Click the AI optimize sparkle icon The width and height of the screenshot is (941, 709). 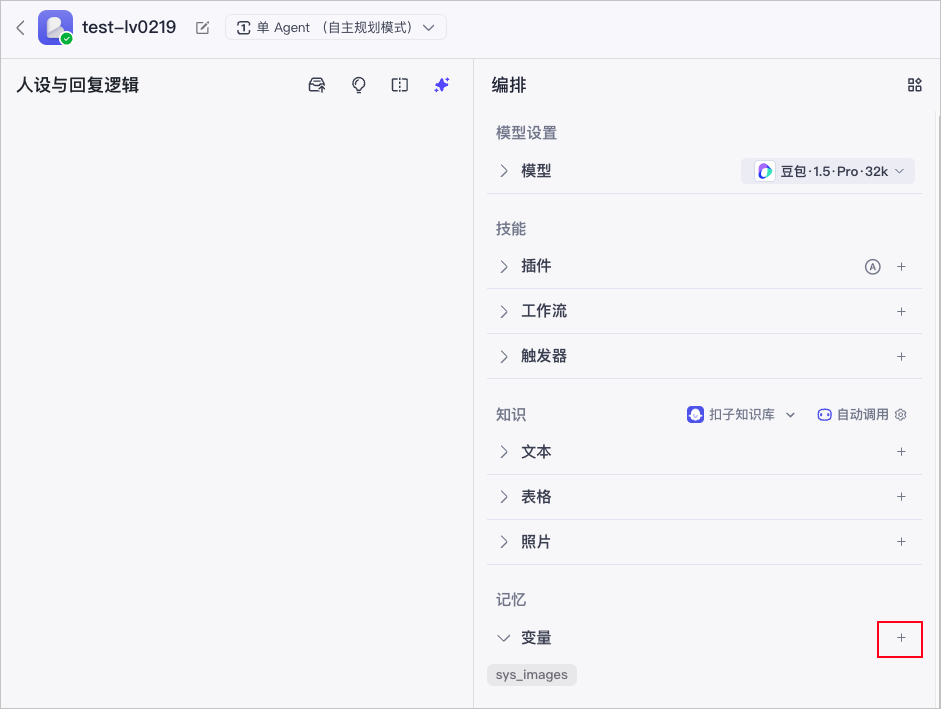[442, 85]
